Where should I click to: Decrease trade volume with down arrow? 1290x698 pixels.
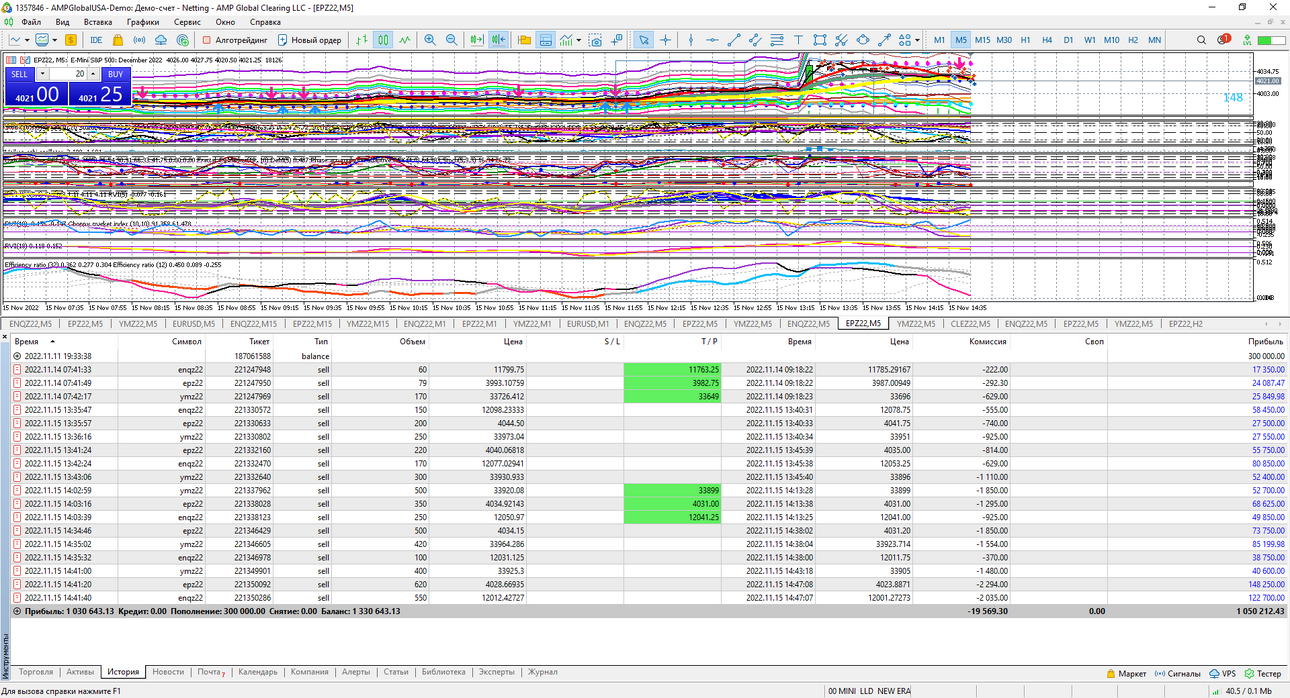[43, 74]
